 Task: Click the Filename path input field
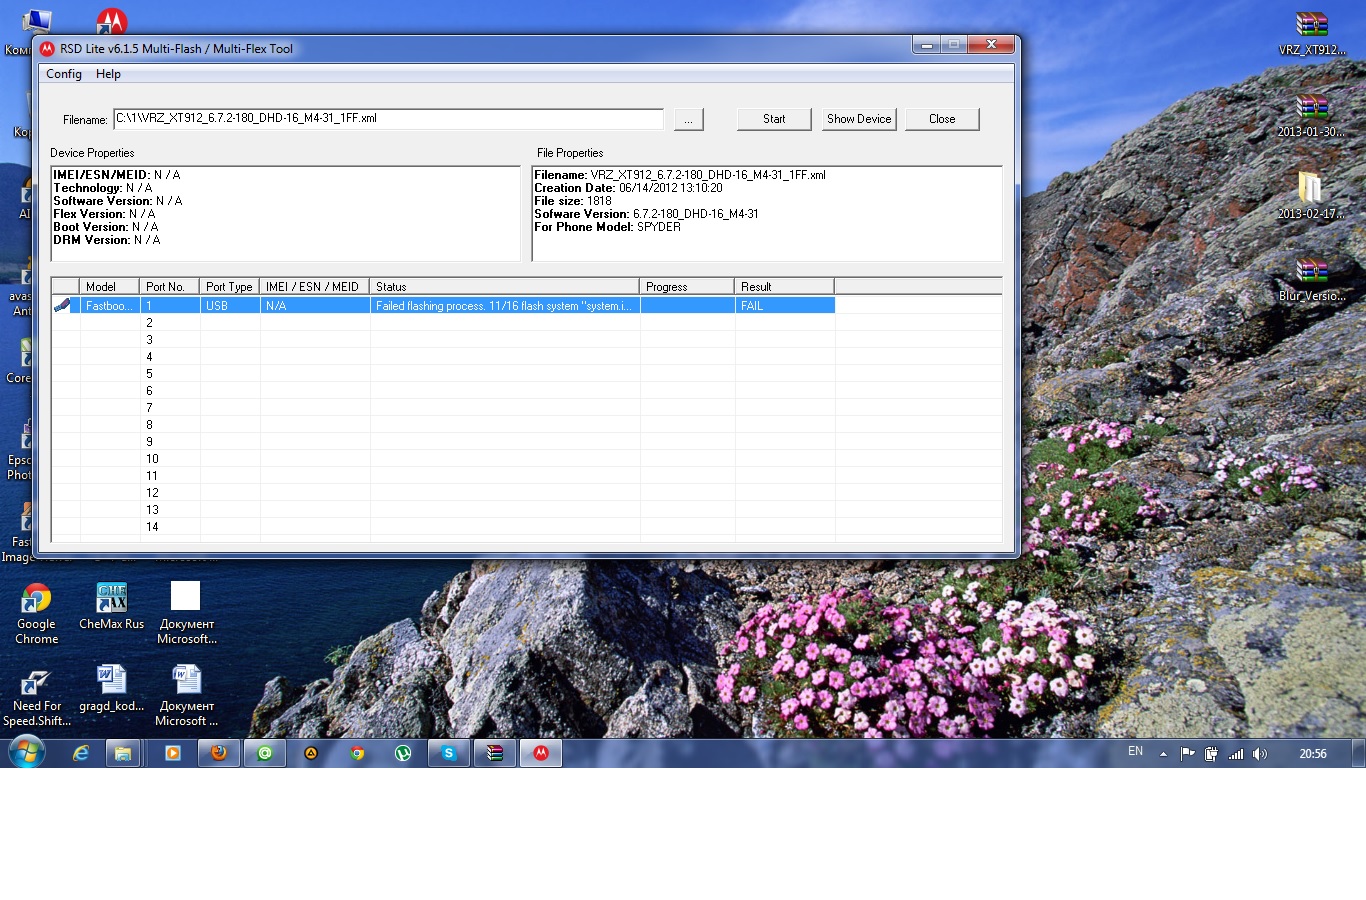[x=388, y=119]
